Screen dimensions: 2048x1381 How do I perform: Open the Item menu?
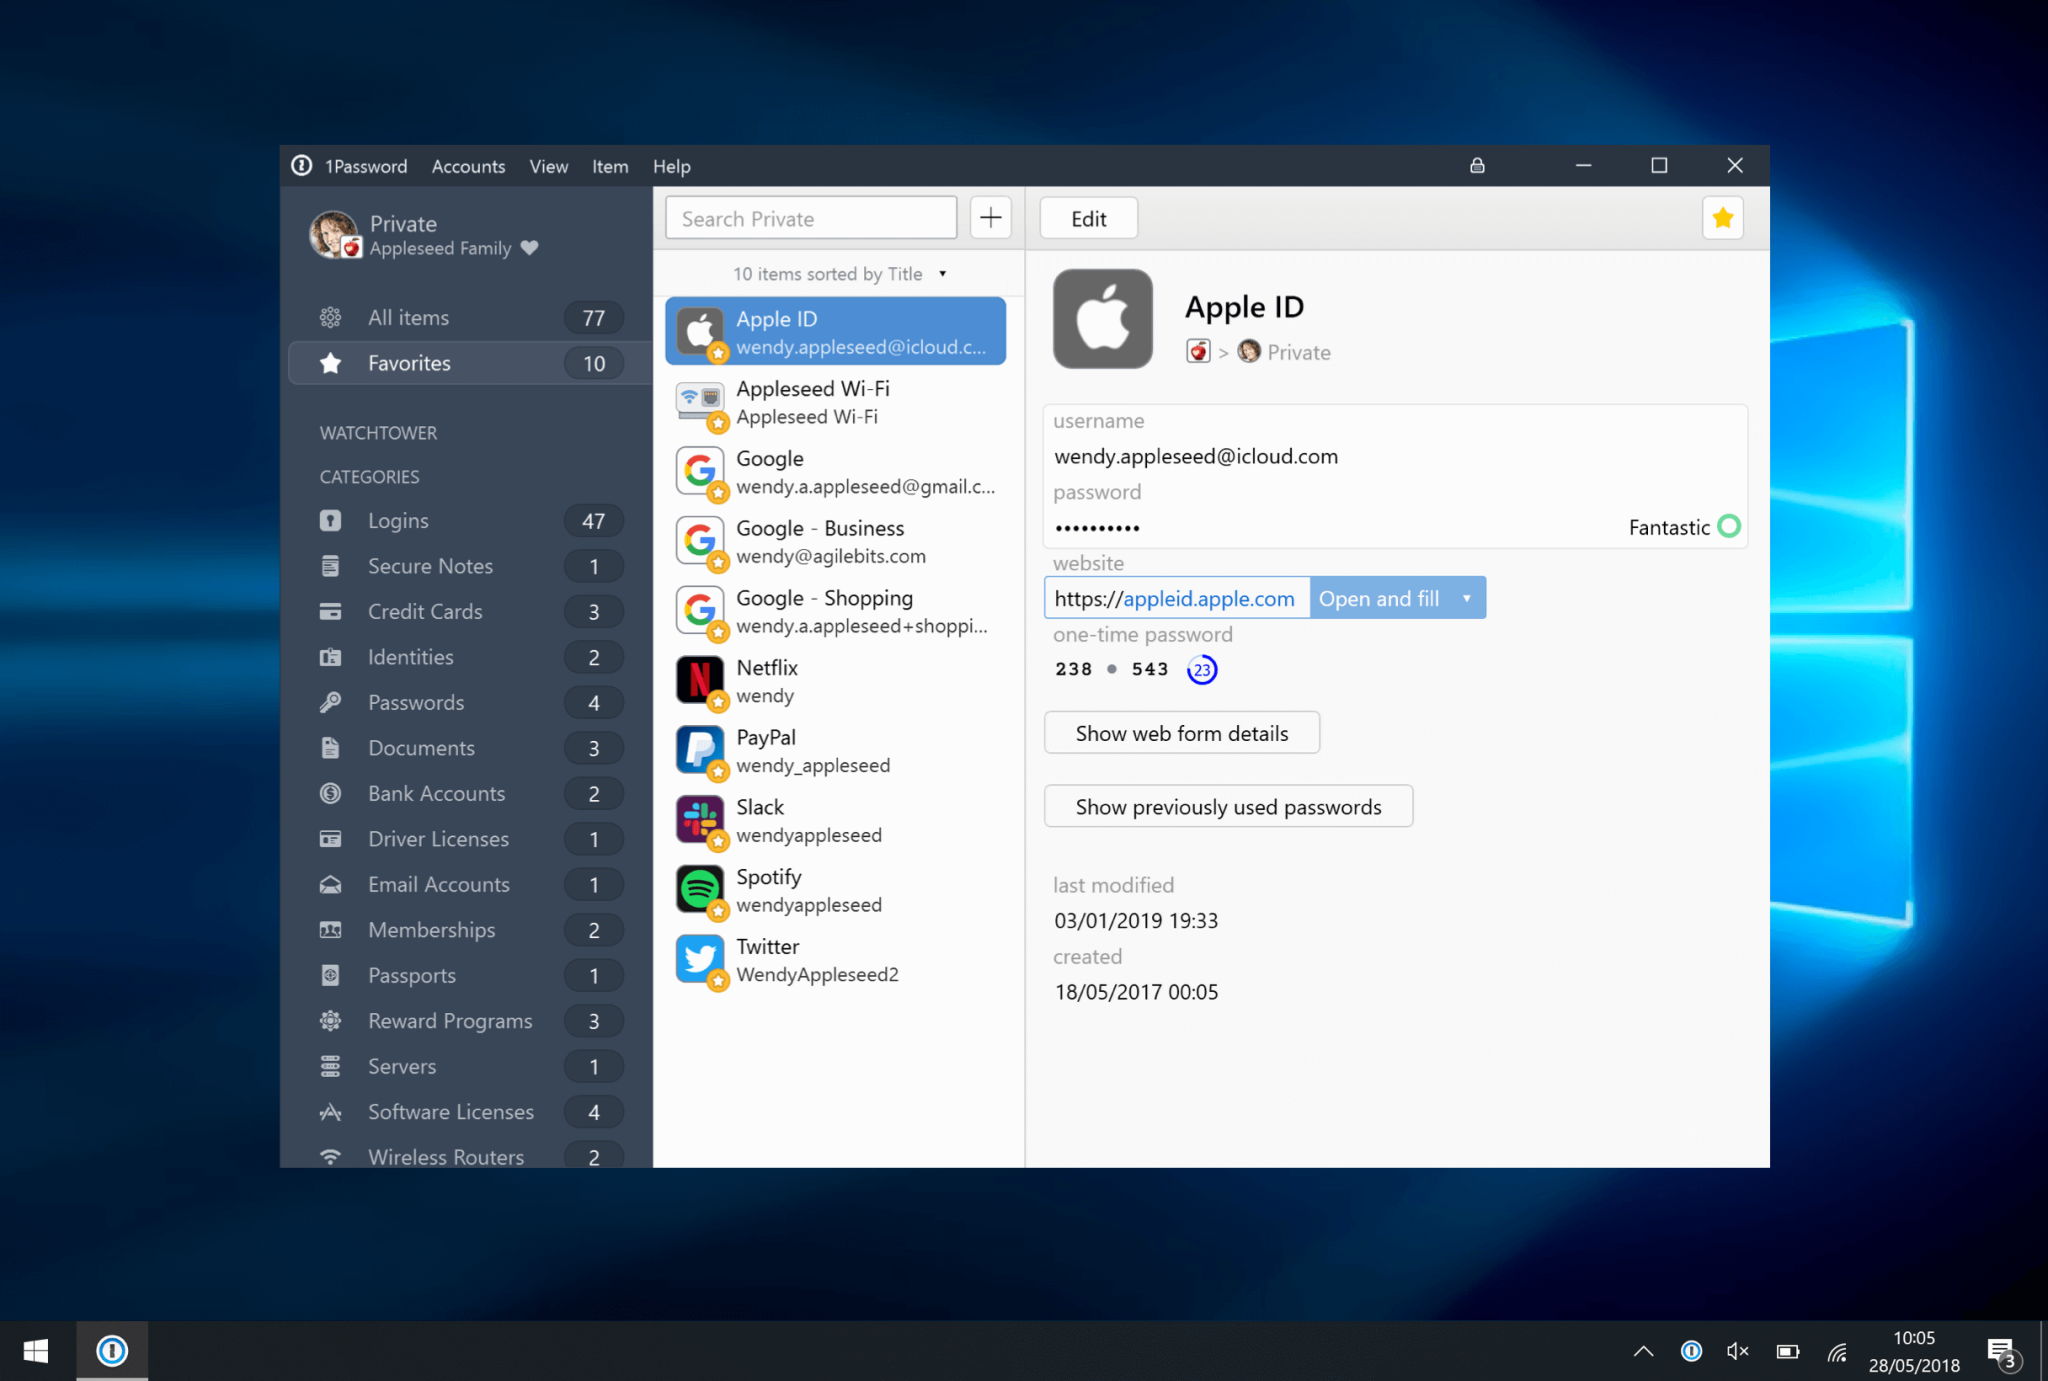tap(610, 166)
